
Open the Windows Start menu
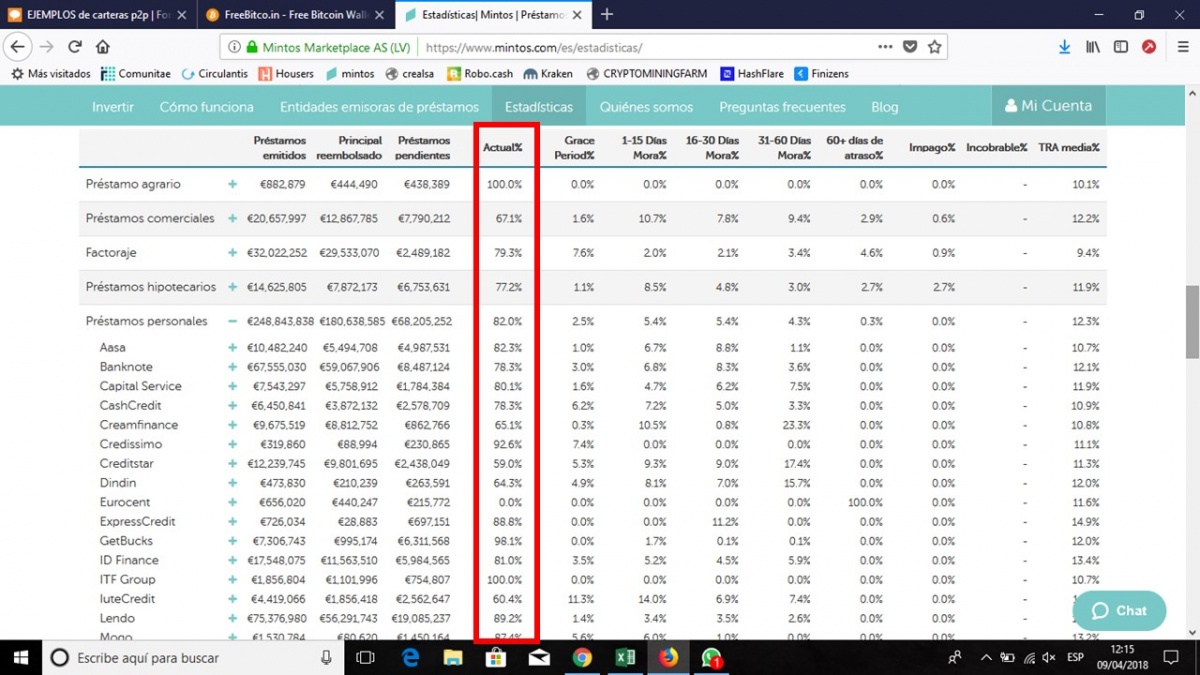[20, 658]
